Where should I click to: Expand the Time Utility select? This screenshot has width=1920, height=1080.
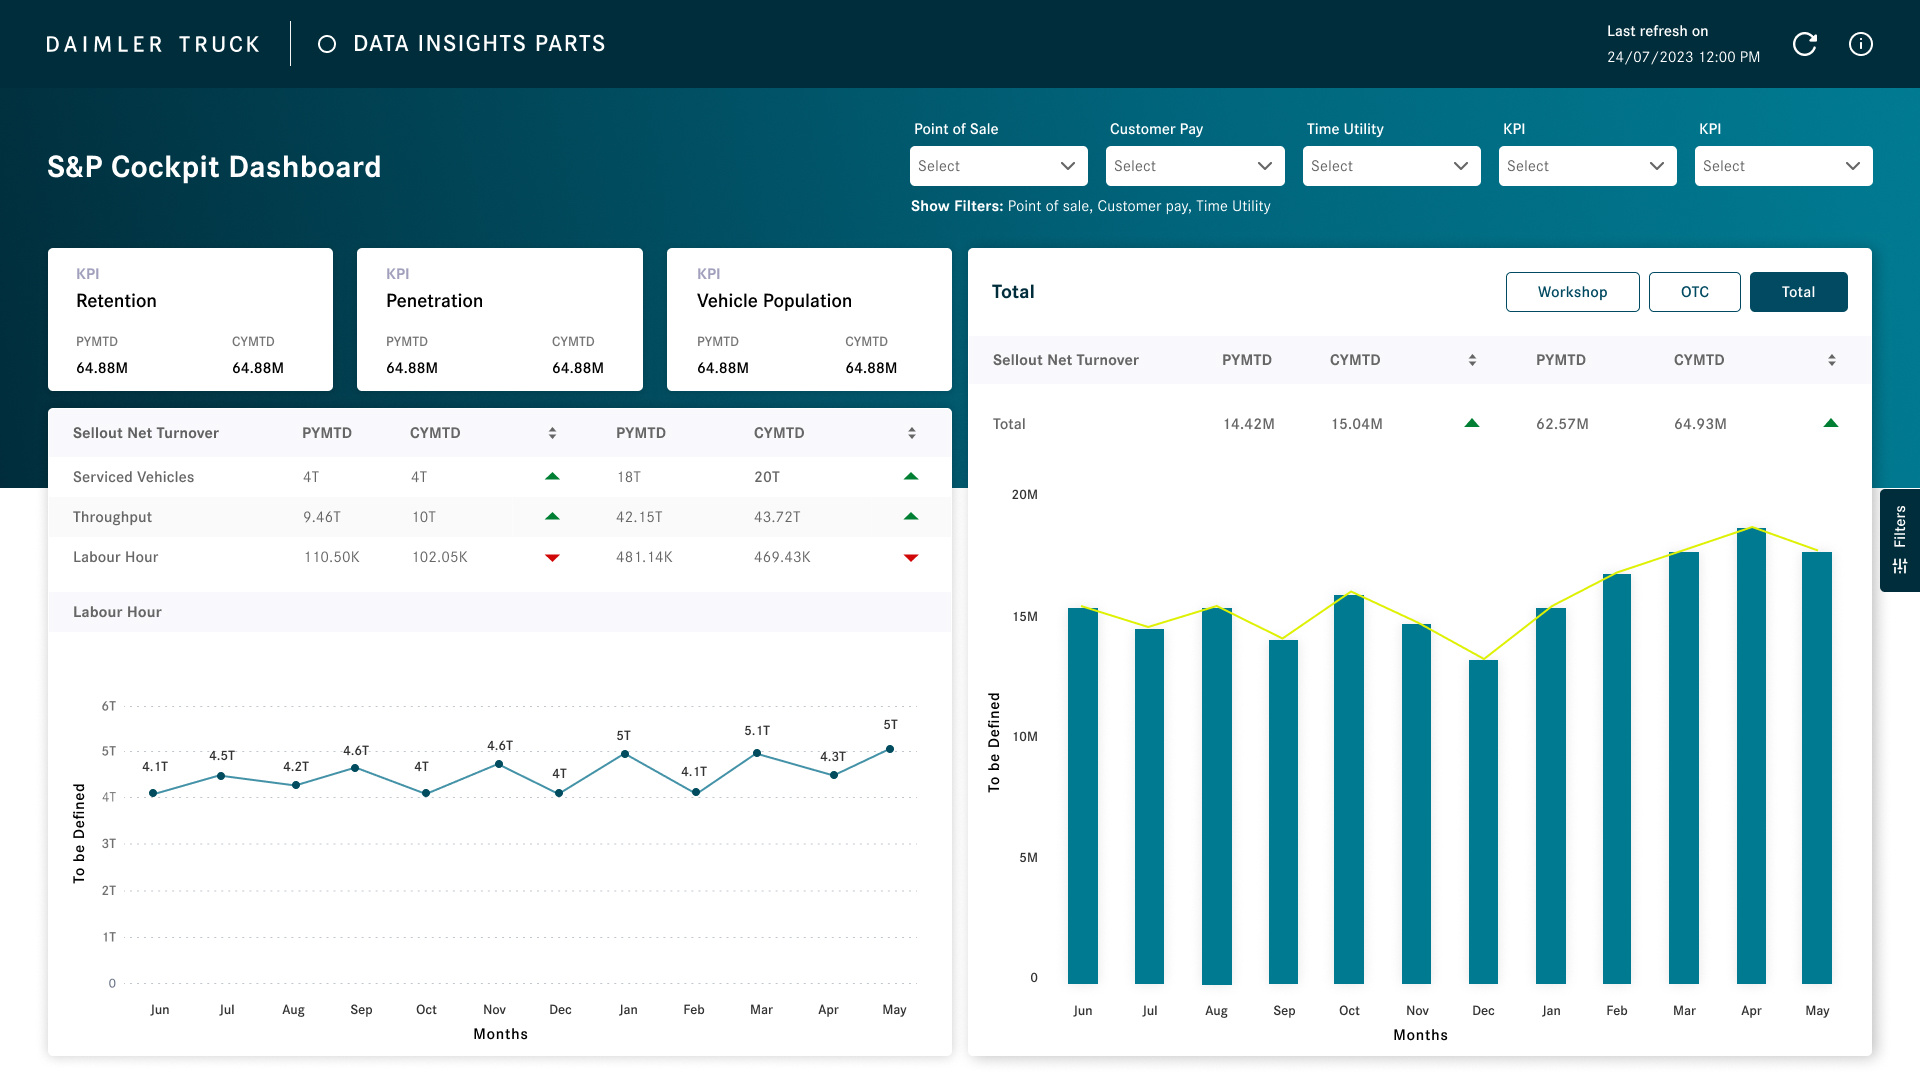1391,166
